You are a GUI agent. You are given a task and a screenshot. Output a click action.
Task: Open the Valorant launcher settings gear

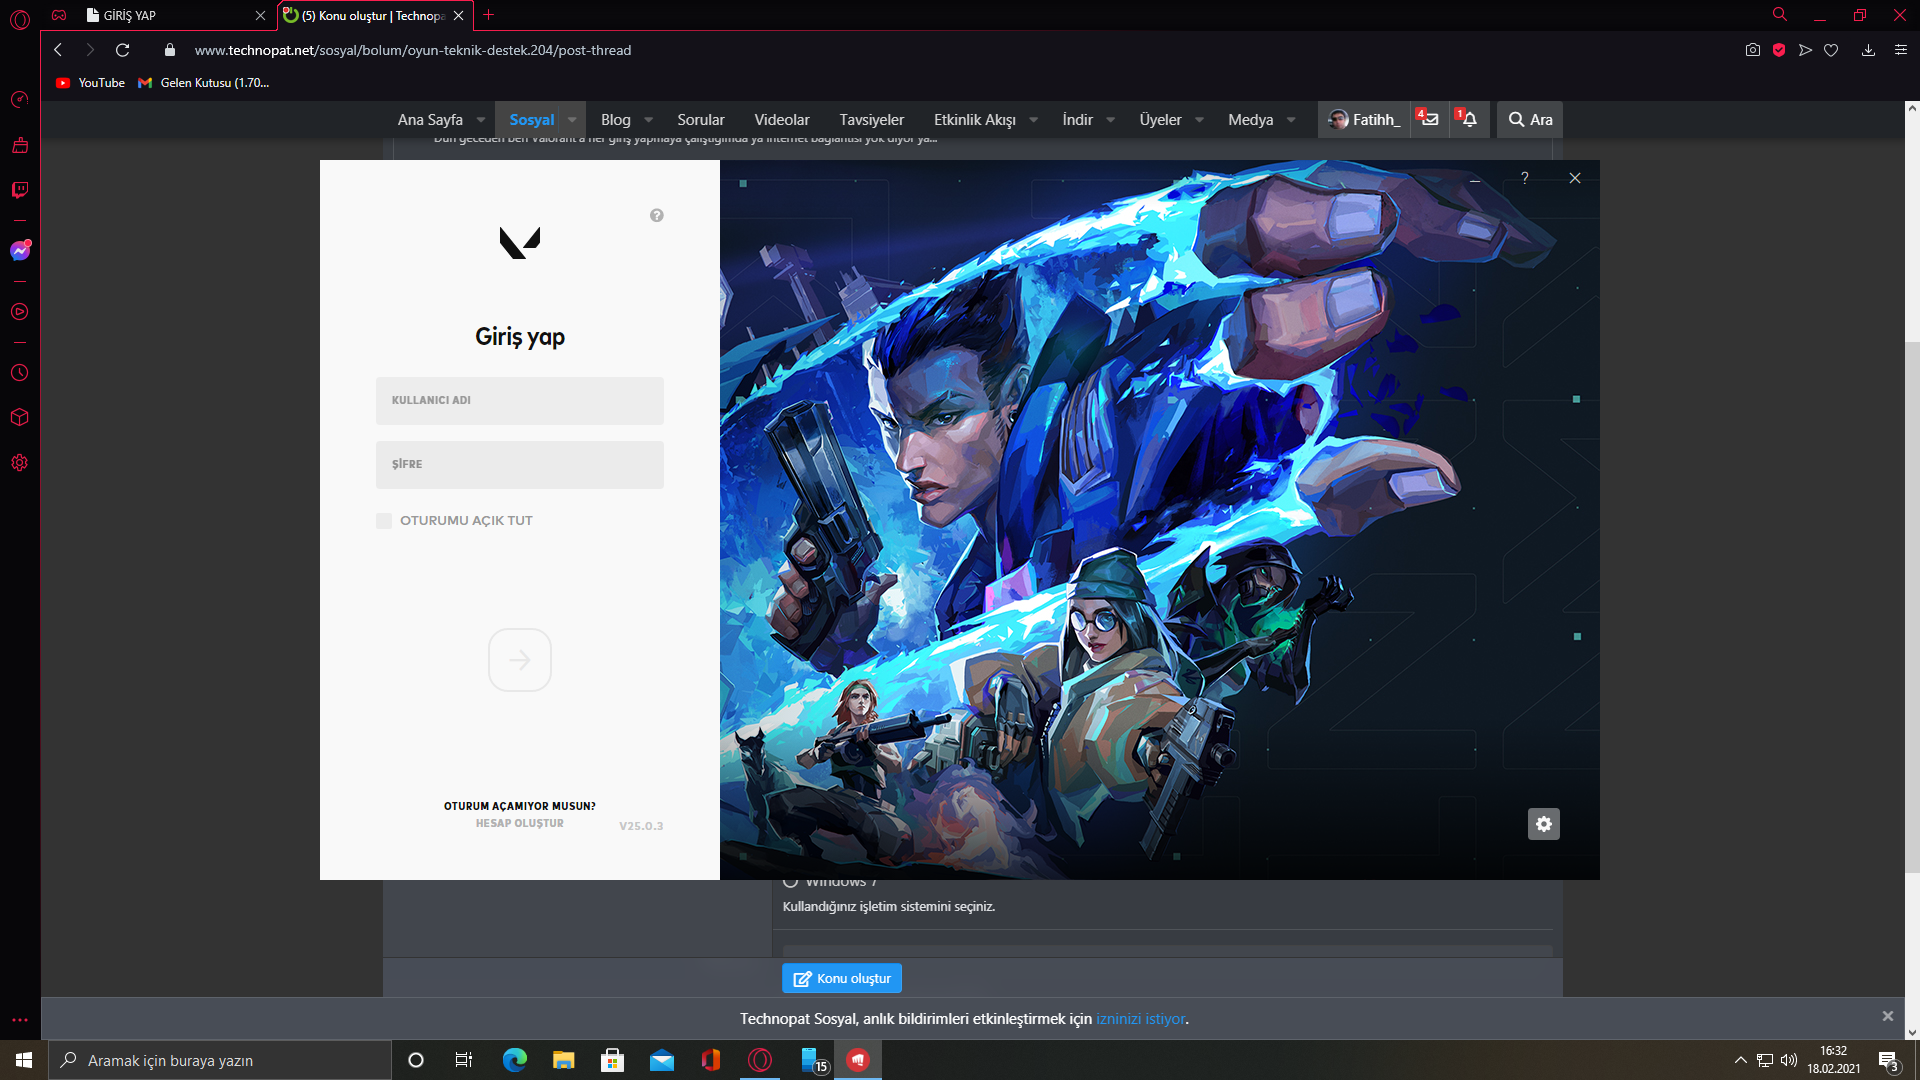[x=1543, y=824]
